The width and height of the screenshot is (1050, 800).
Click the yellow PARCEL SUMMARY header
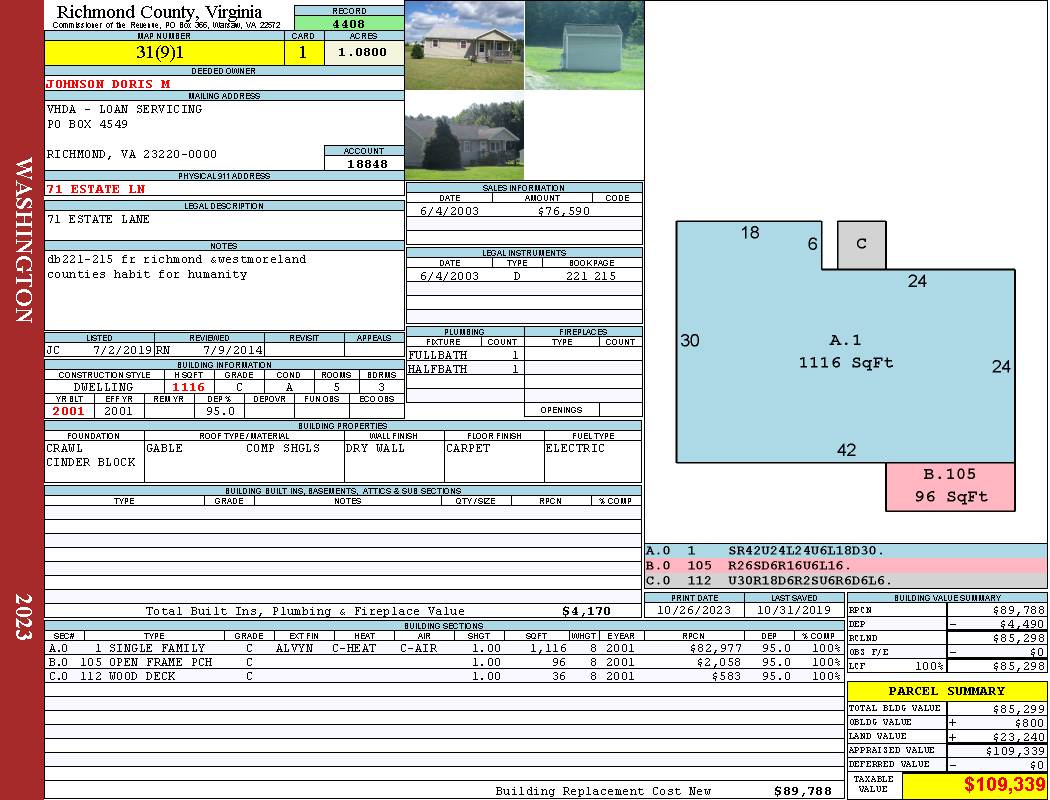(946, 691)
